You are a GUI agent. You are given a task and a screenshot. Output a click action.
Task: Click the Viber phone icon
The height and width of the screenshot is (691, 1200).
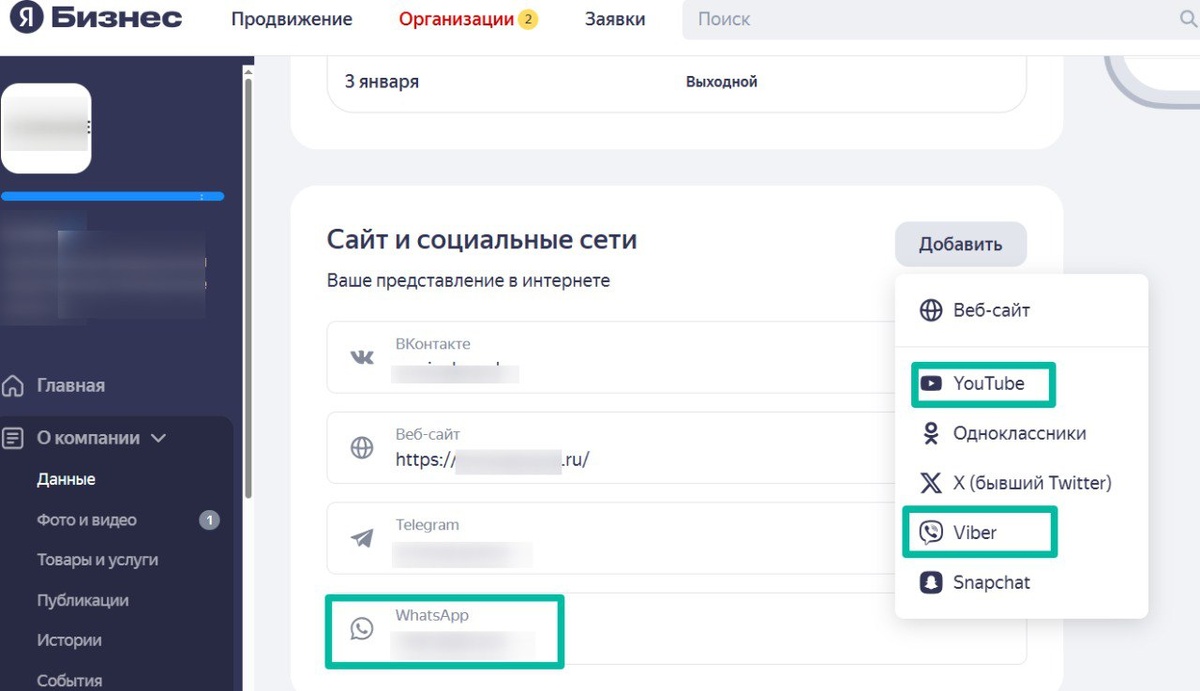tap(931, 533)
